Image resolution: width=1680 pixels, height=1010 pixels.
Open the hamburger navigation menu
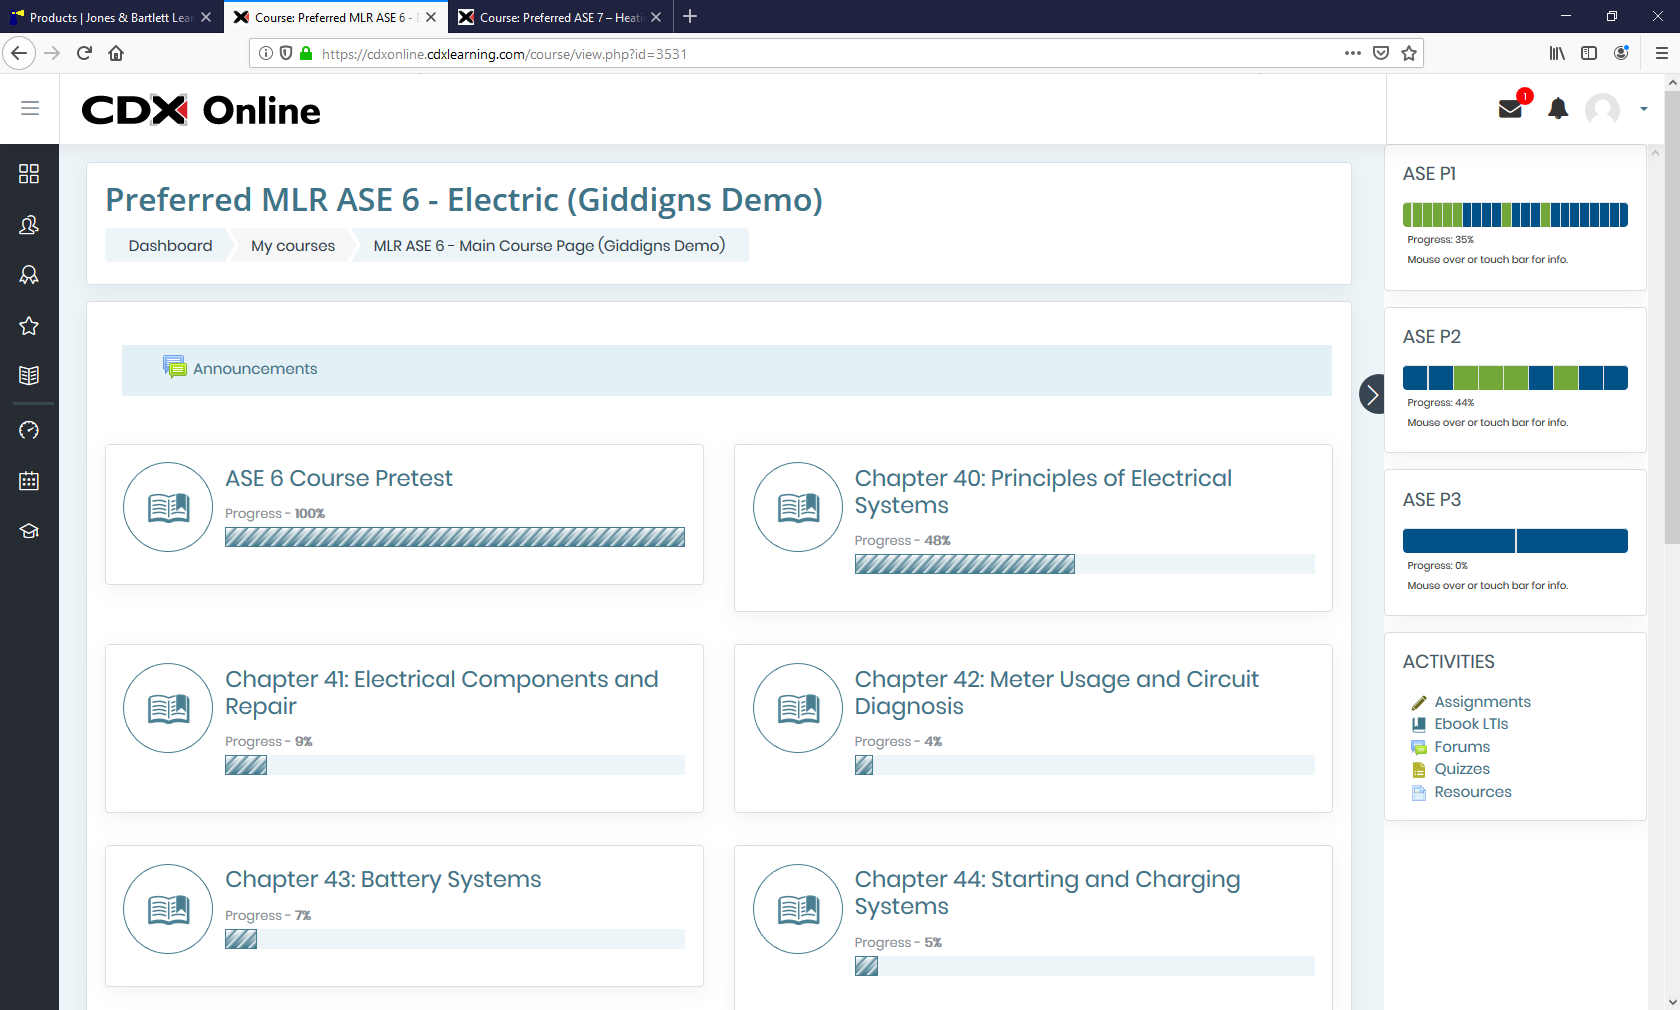click(x=30, y=108)
